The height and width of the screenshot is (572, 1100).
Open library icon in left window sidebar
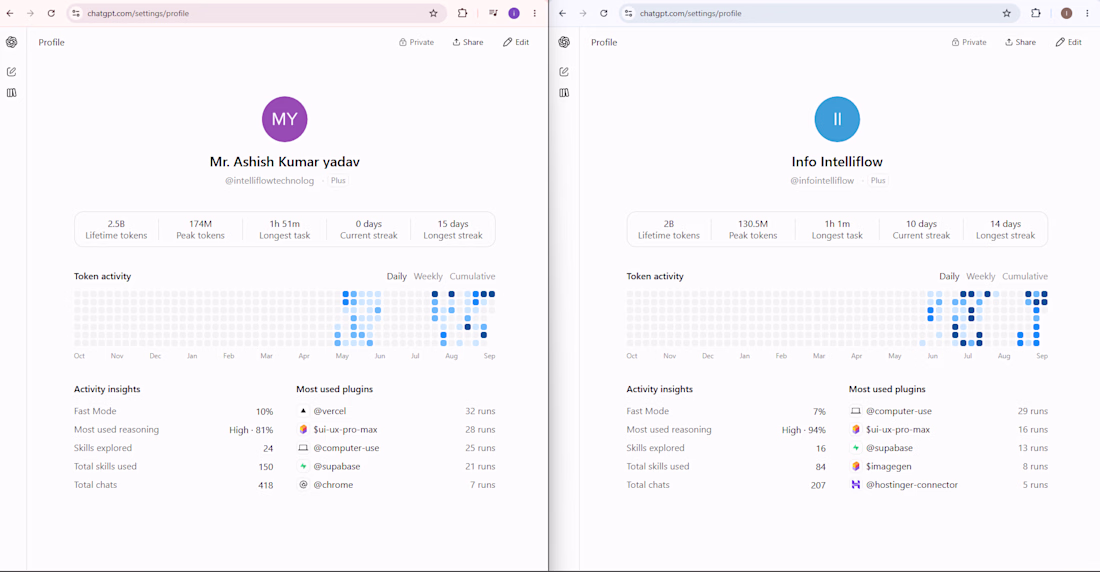pyautogui.click(x=12, y=93)
